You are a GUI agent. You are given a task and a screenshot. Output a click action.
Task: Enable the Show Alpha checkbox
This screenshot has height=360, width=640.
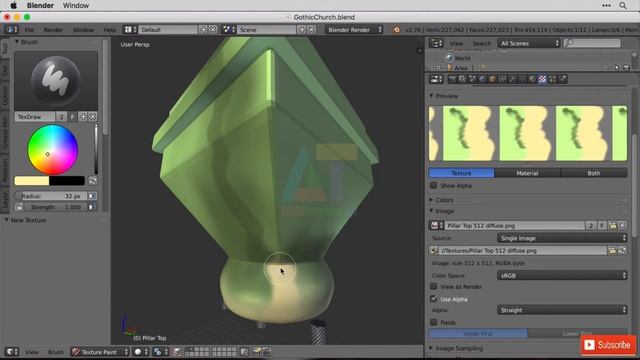pyautogui.click(x=434, y=185)
